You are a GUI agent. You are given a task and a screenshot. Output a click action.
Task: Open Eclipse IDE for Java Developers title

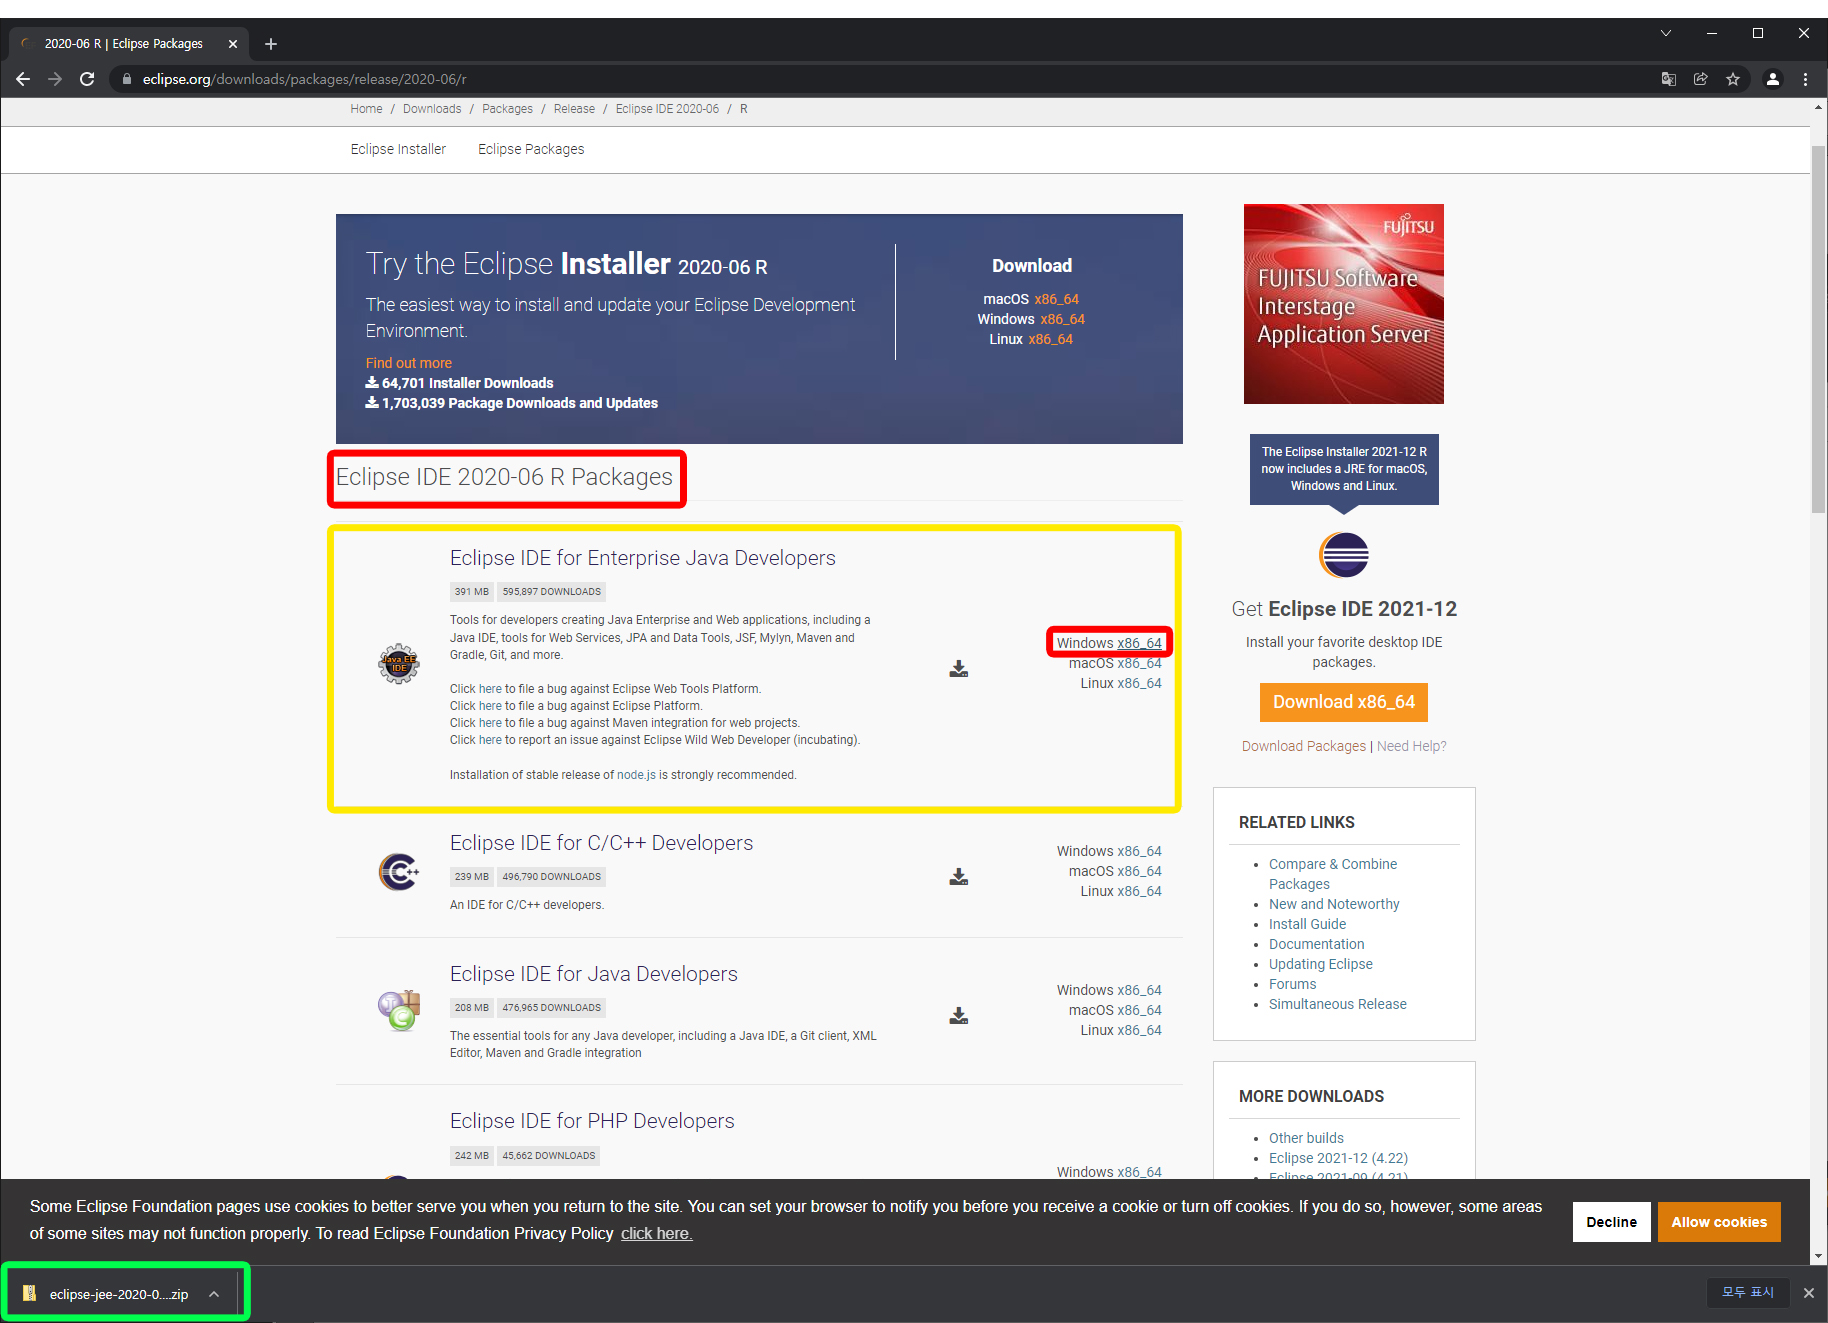pos(593,974)
